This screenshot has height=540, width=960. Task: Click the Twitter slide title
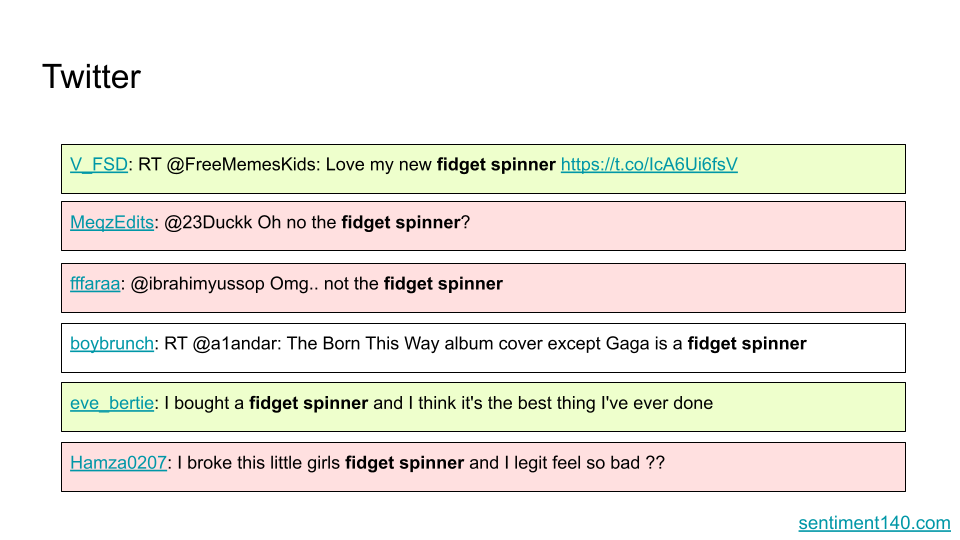91,77
